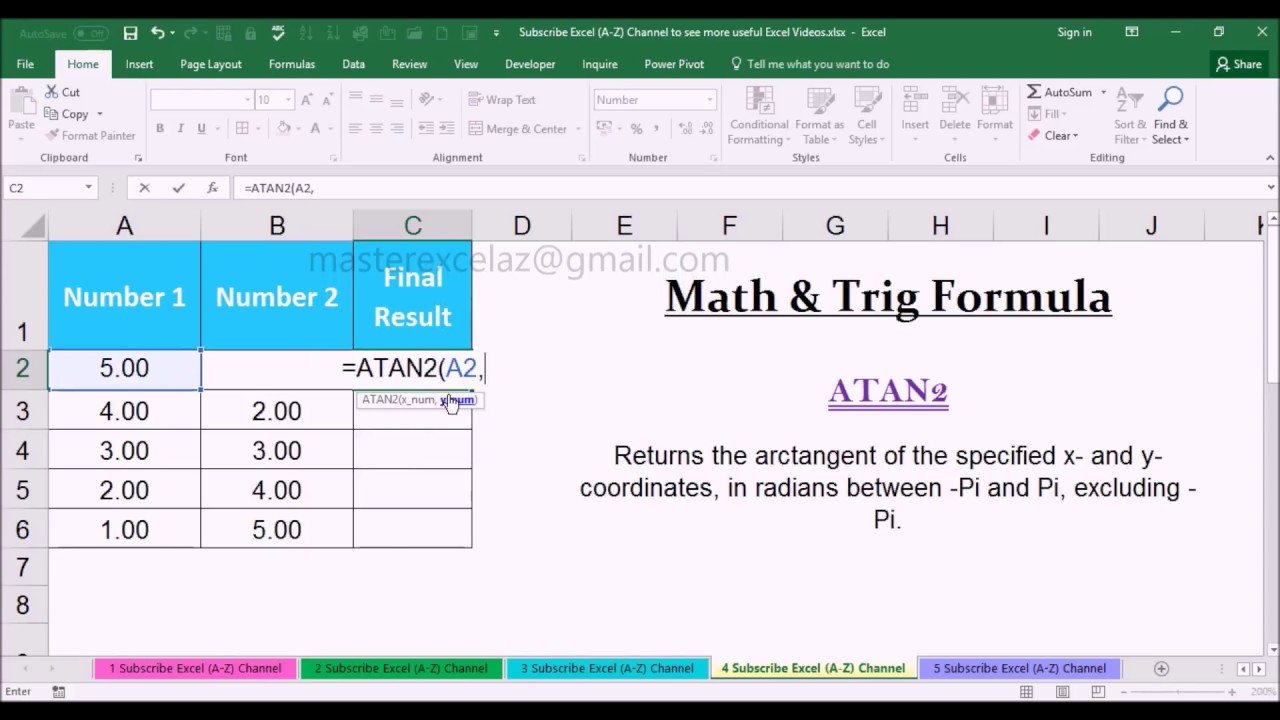Screen dimensions: 1280x720
Task: Click the Cut scissors icon
Action: click(51, 92)
